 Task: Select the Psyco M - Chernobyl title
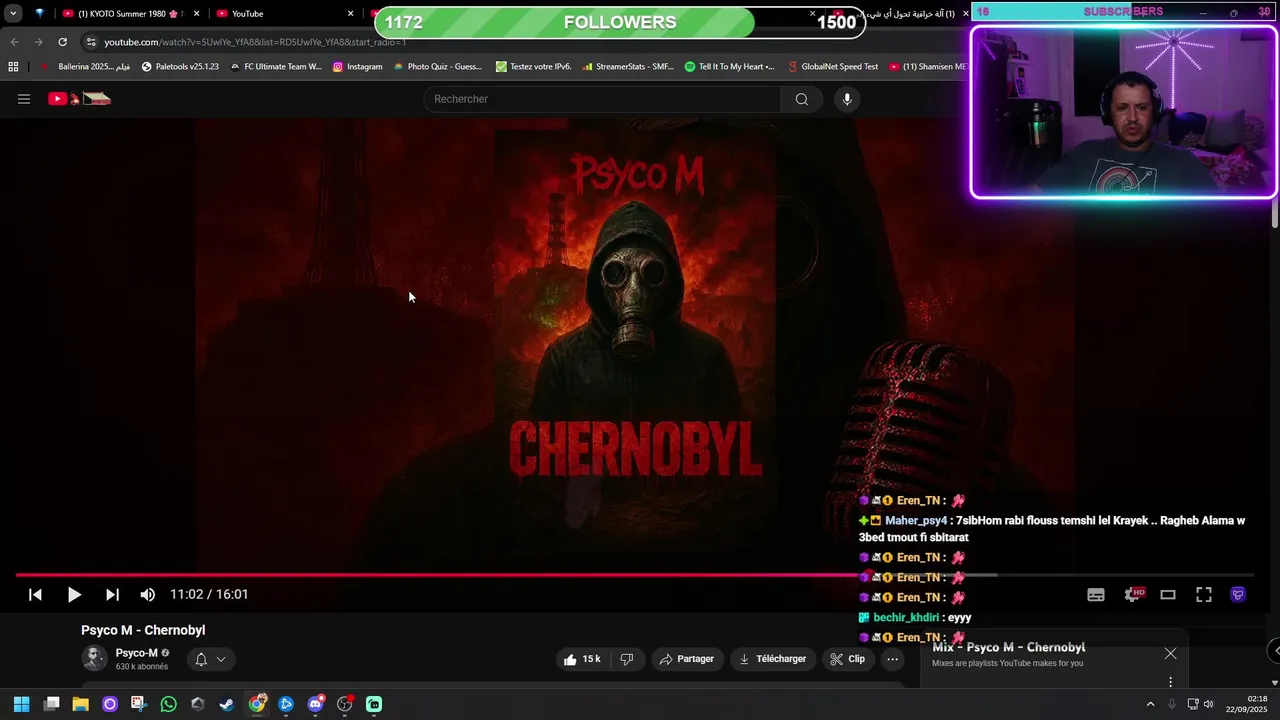[143, 630]
